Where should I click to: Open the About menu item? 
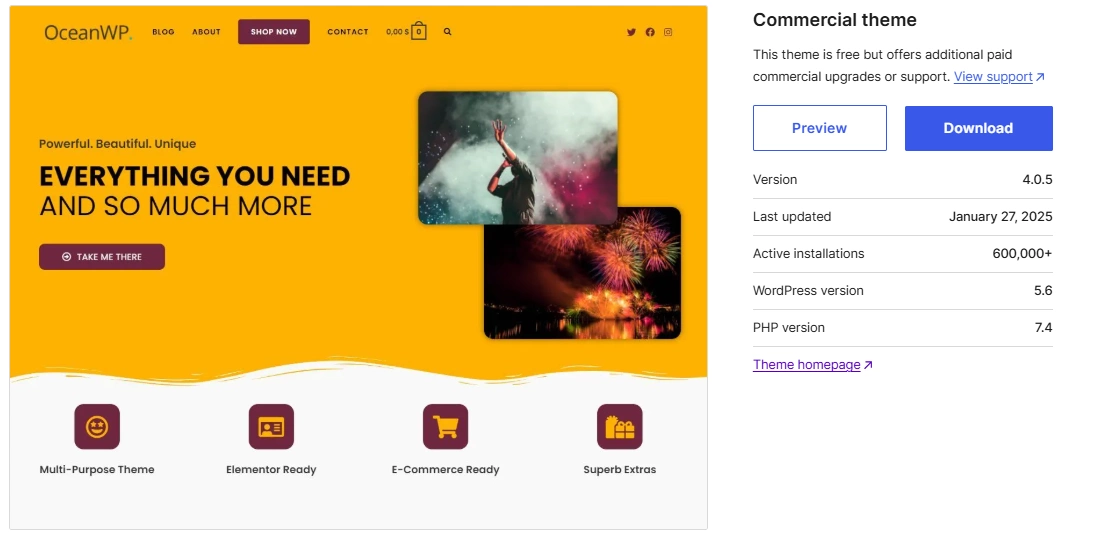click(206, 32)
